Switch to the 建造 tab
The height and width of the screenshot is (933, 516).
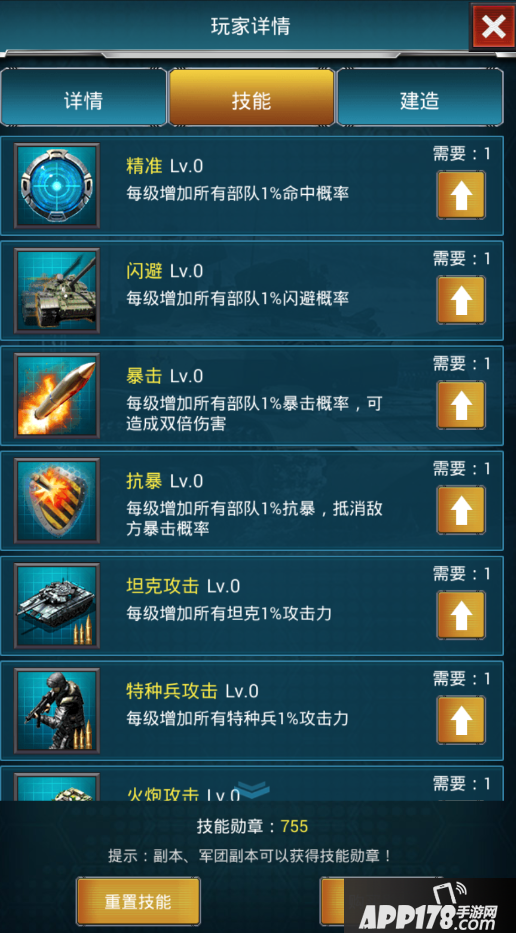420,98
